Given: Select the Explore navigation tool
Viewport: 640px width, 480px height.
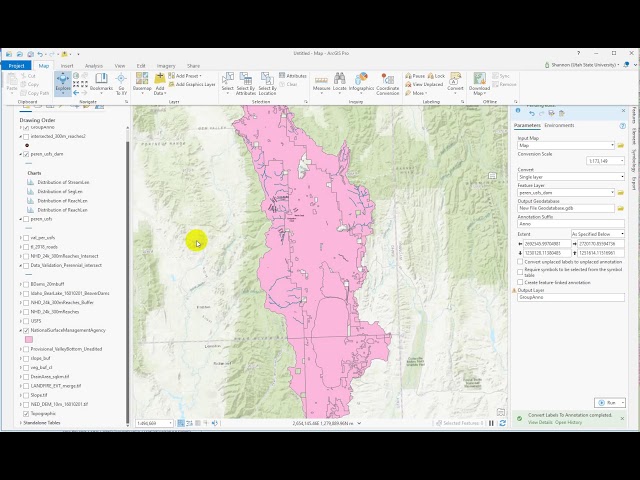Looking at the screenshot, I should tap(63, 83).
